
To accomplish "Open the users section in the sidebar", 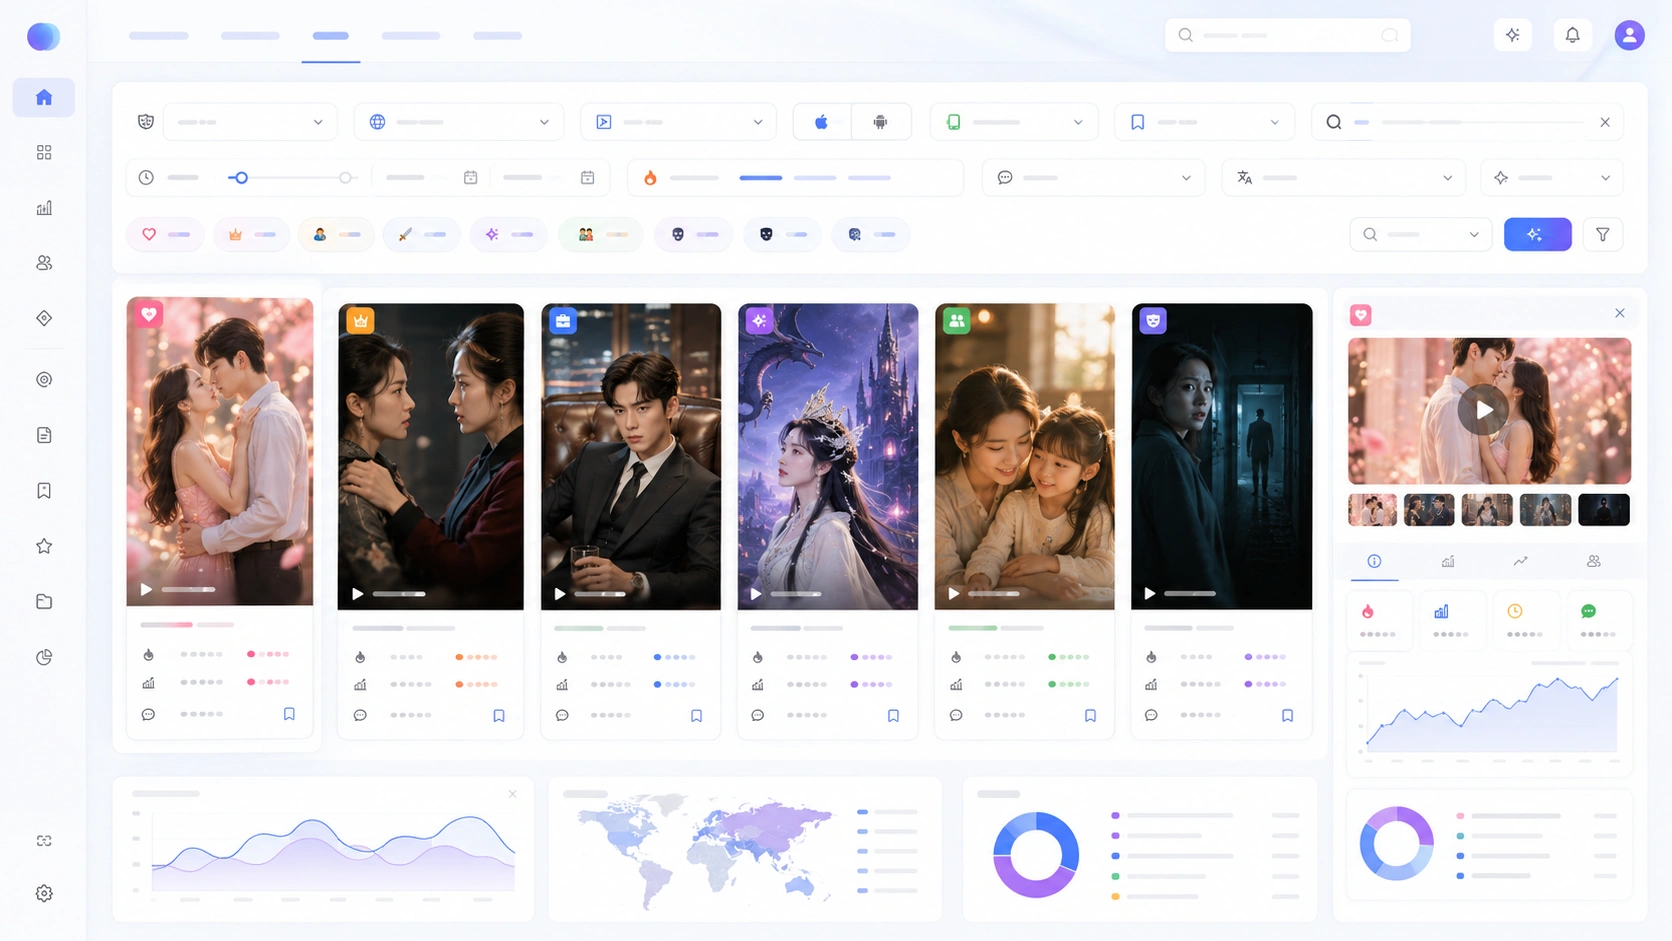I will pos(44,263).
